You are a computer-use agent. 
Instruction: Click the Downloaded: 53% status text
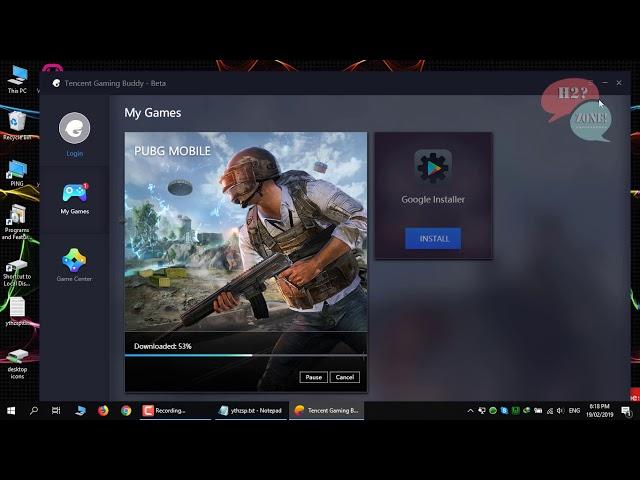point(162,346)
